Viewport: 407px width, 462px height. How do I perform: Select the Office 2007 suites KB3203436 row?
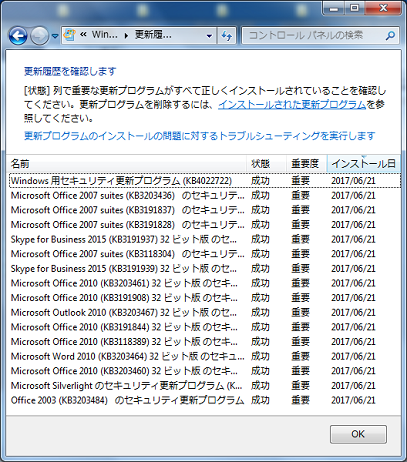coord(205,195)
